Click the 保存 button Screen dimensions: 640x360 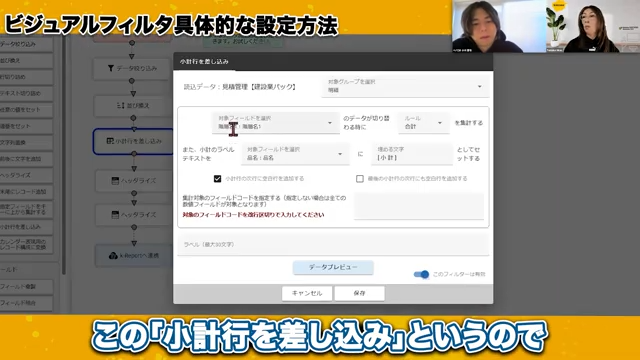[360, 293]
